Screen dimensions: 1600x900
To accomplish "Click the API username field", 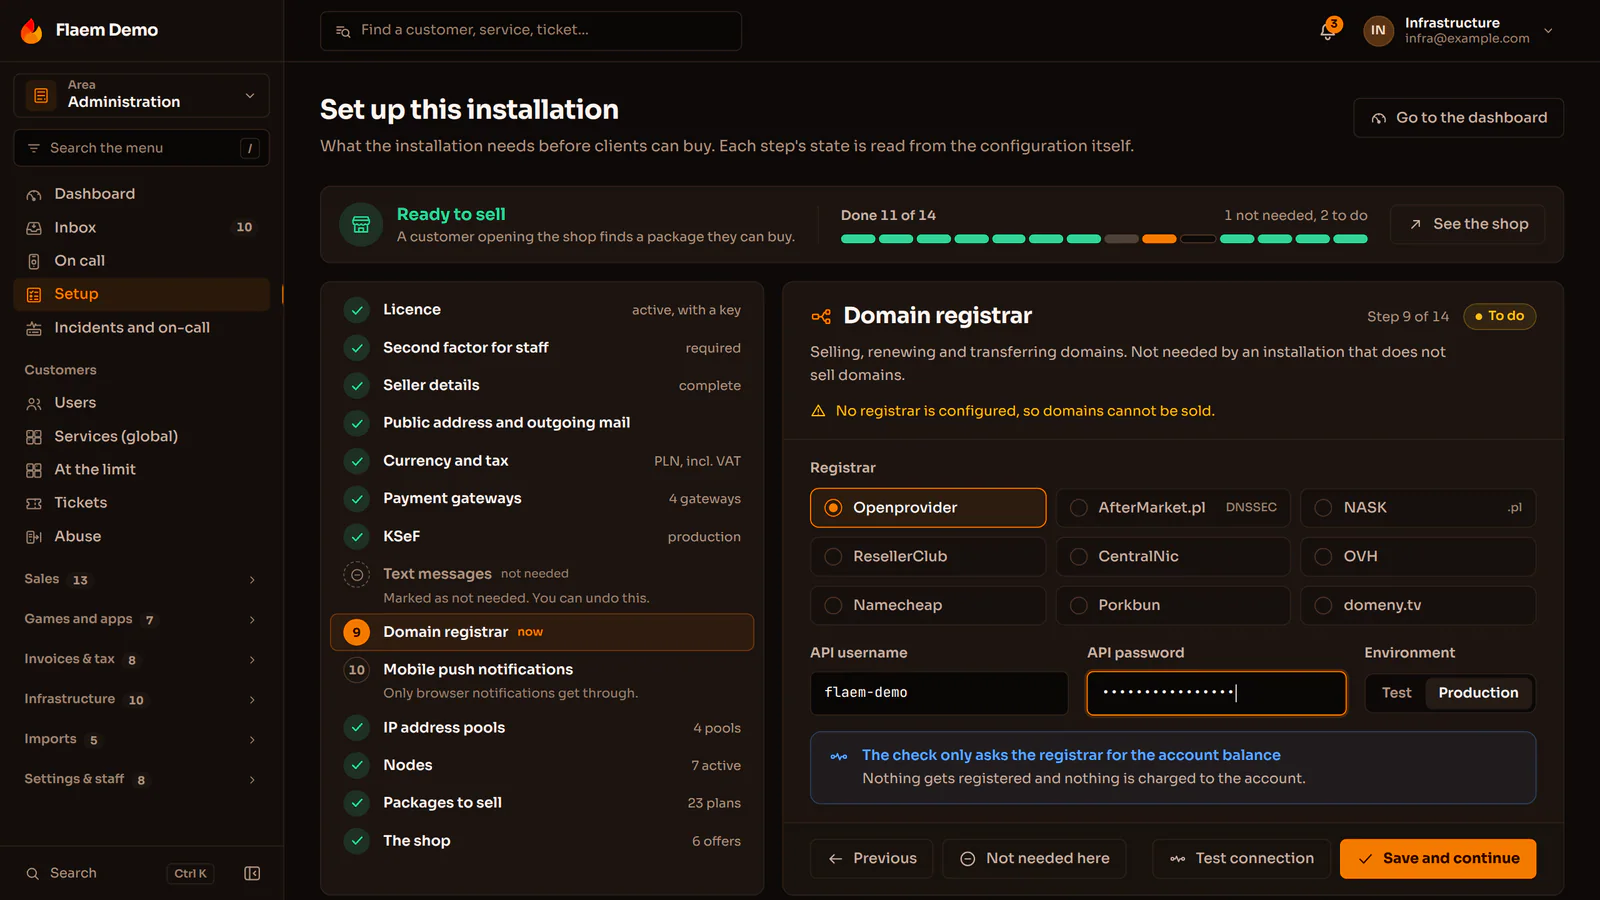I will 939,693.
